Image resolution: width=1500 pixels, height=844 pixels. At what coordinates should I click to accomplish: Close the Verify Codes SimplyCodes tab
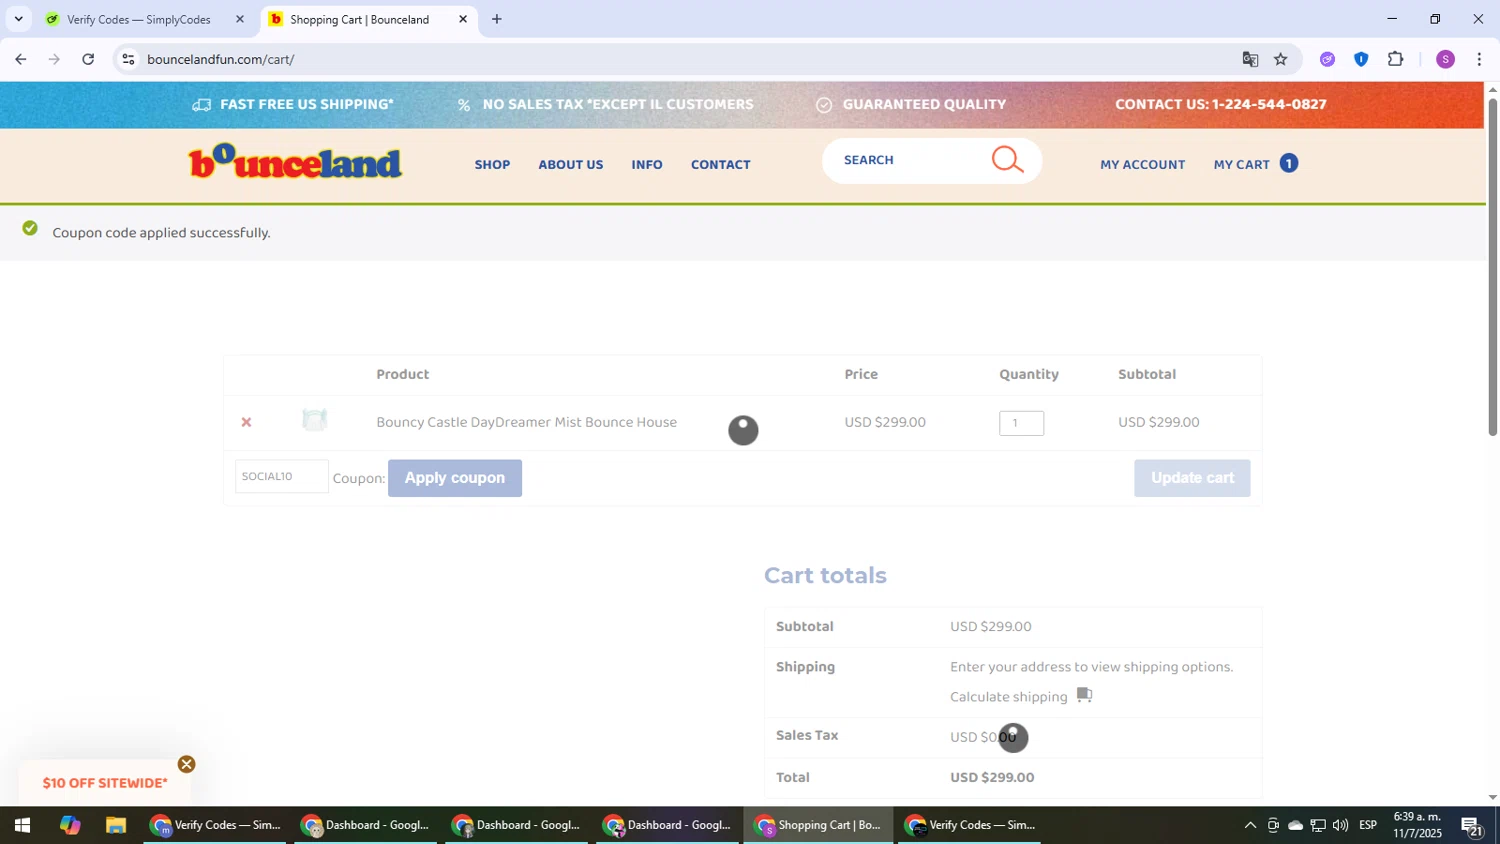(x=240, y=19)
